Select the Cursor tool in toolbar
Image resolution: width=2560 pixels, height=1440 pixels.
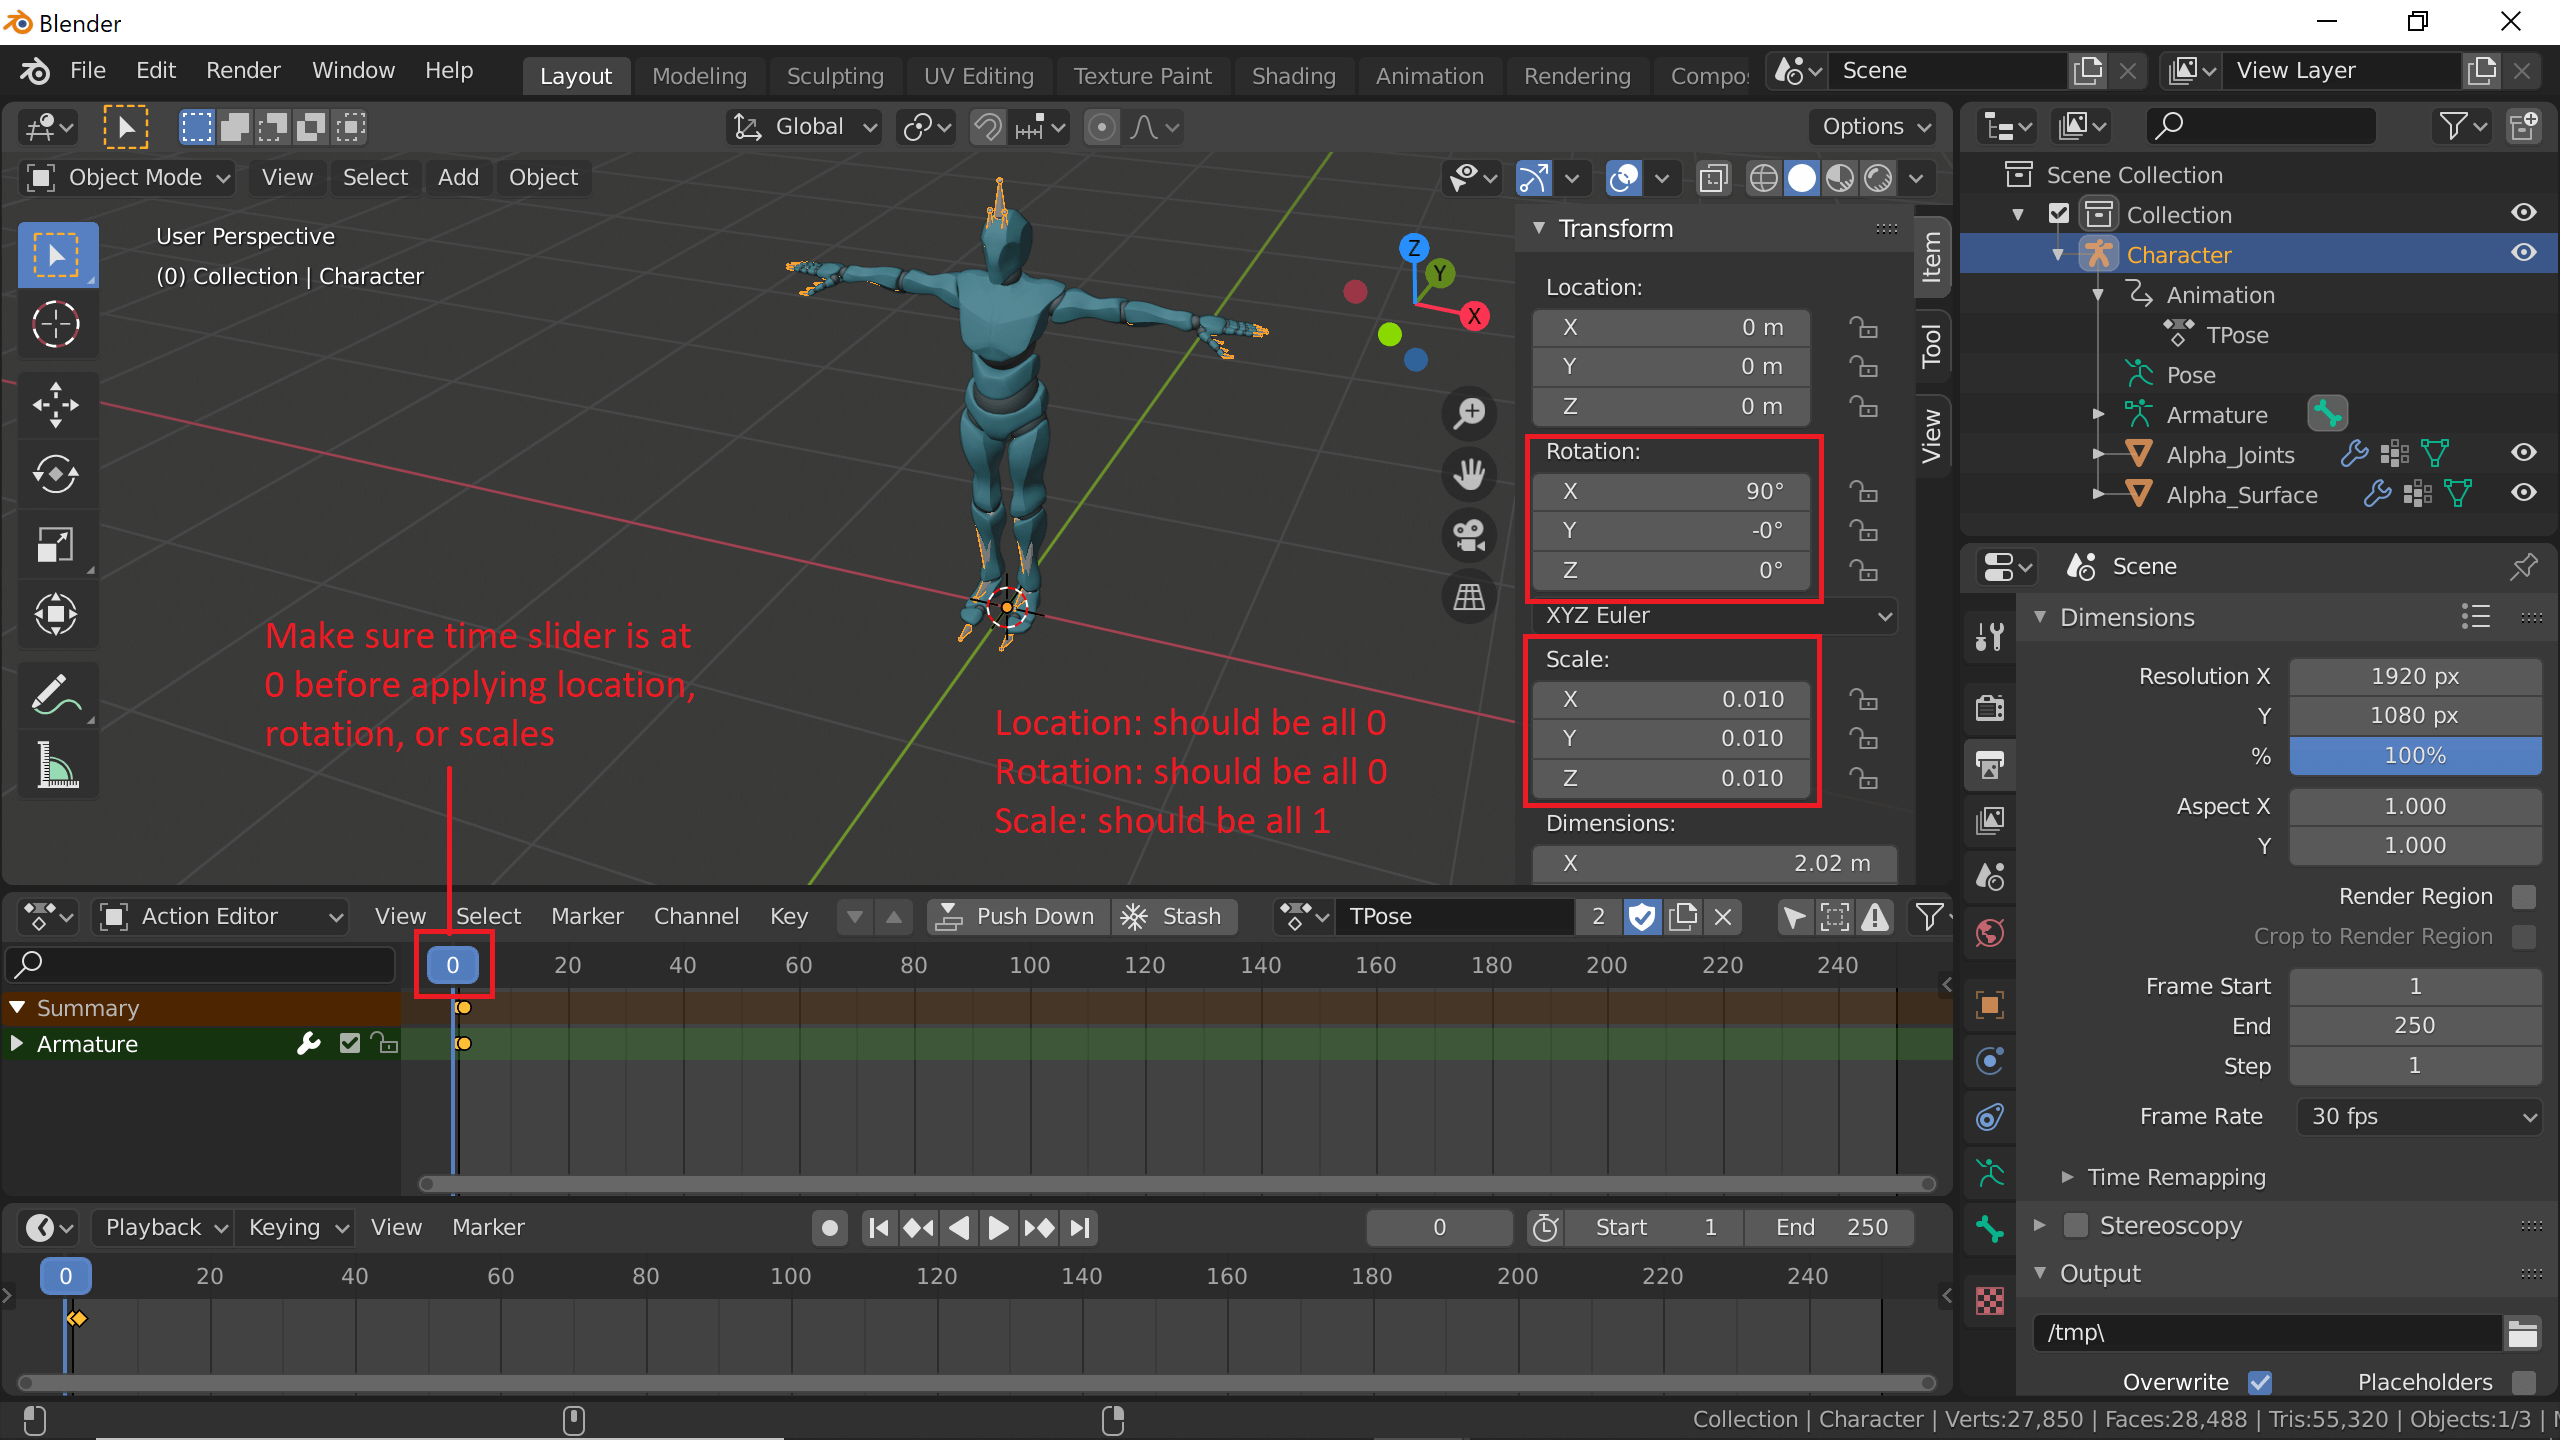pyautogui.click(x=56, y=324)
